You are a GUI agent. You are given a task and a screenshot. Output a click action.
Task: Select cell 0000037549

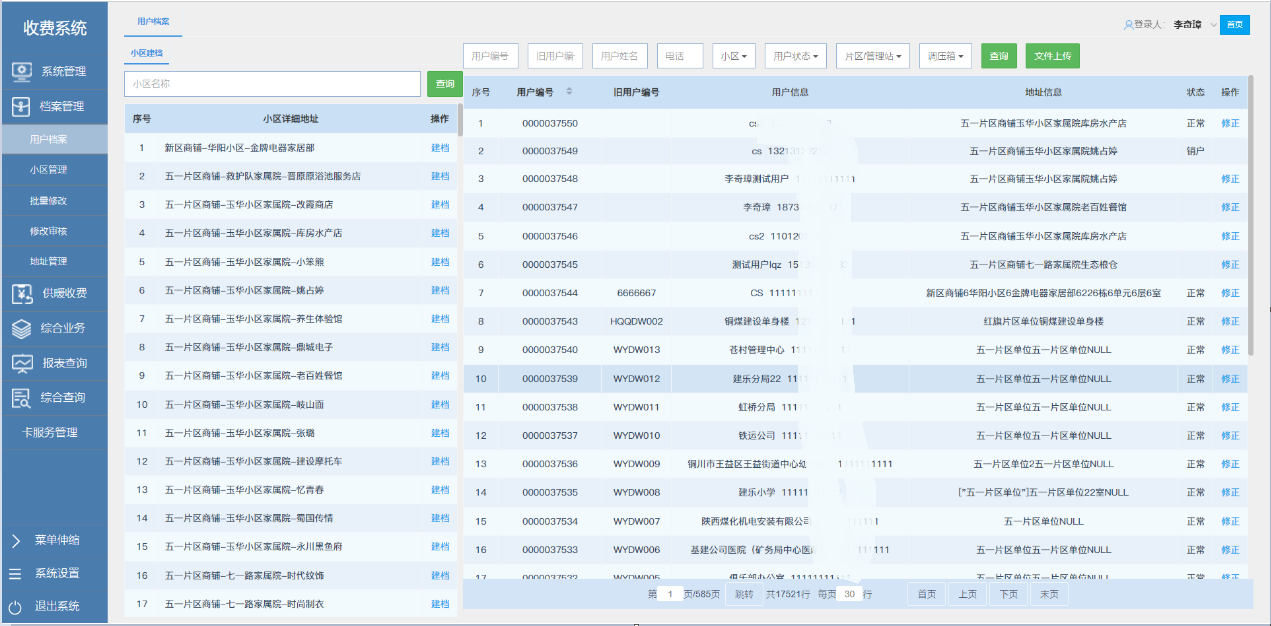[x=550, y=151]
